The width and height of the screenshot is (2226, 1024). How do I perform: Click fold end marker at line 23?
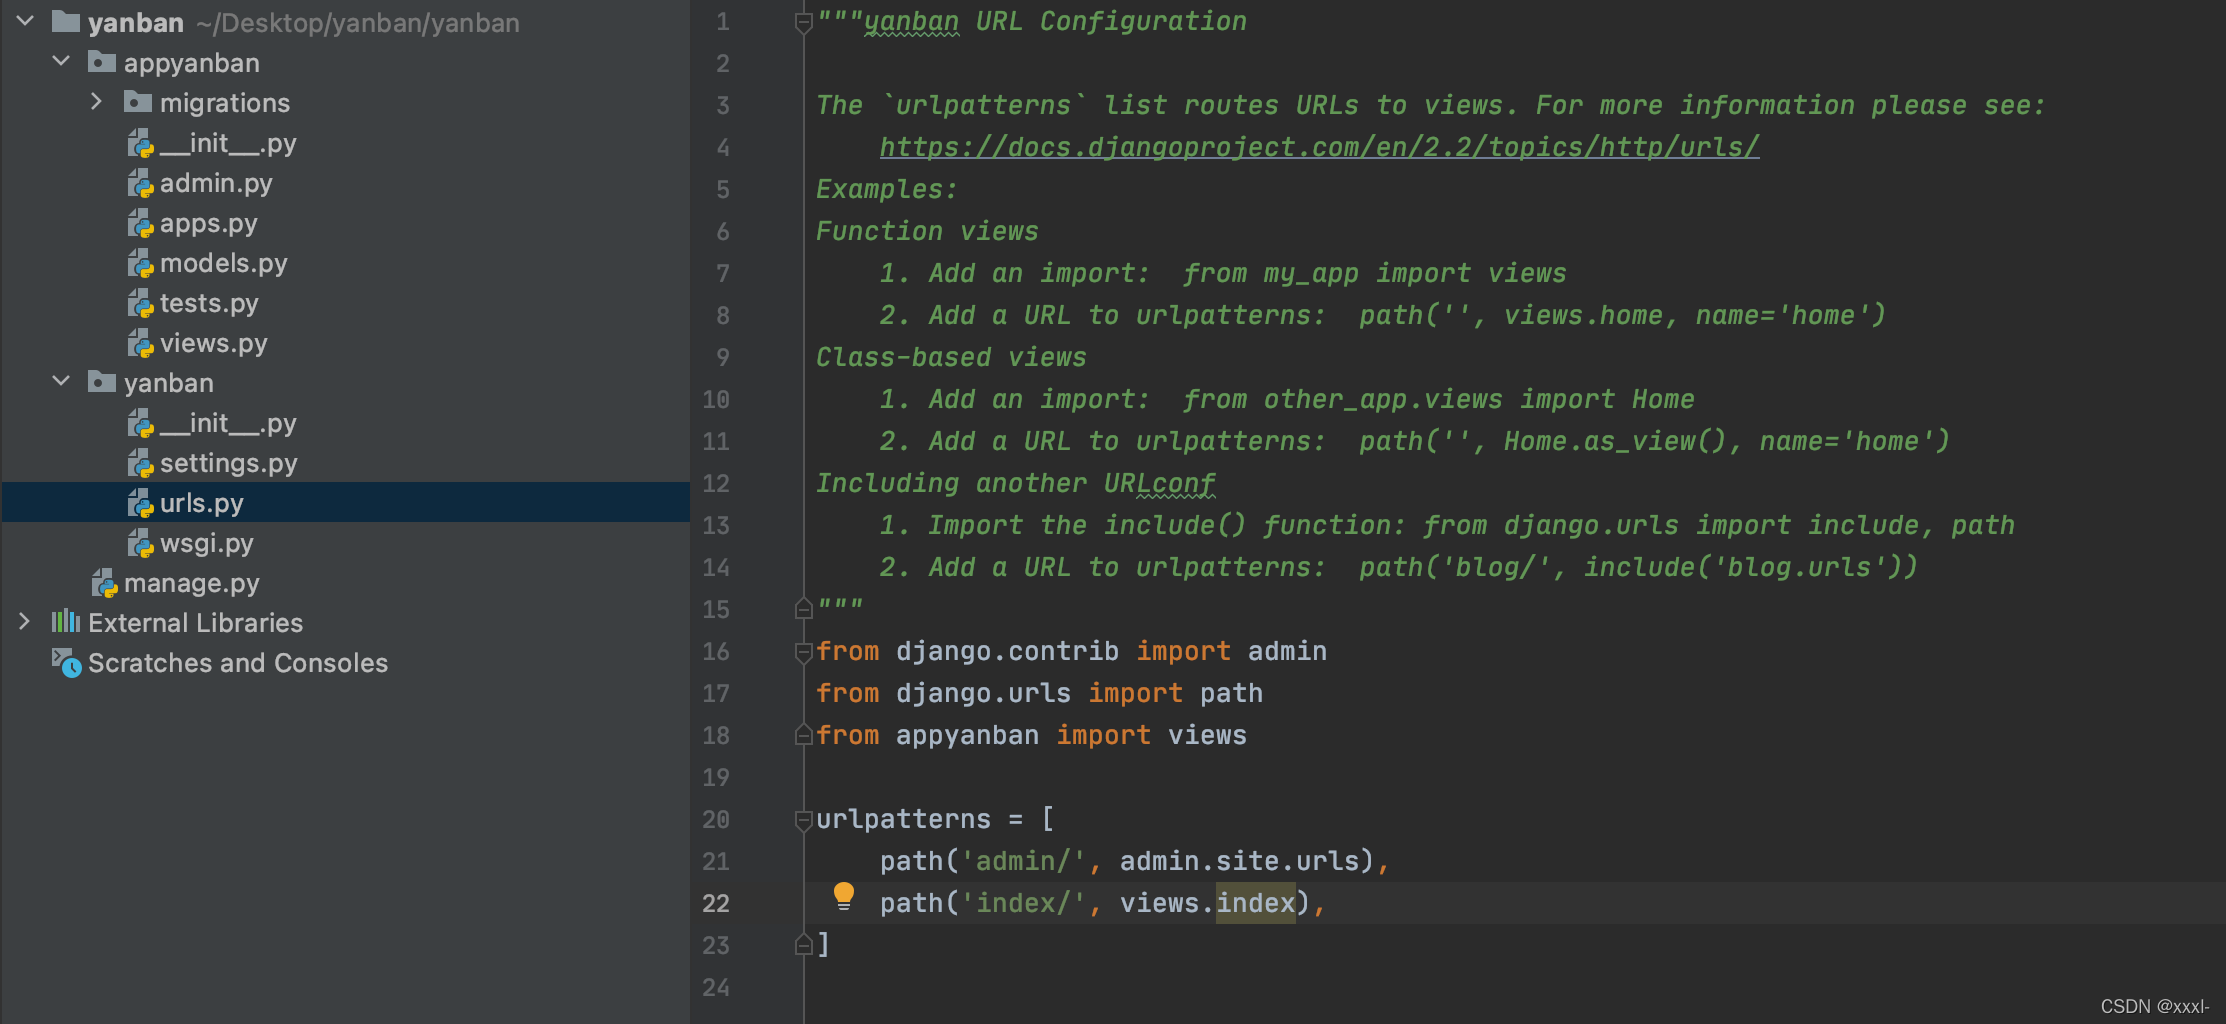tap(803, 944)
